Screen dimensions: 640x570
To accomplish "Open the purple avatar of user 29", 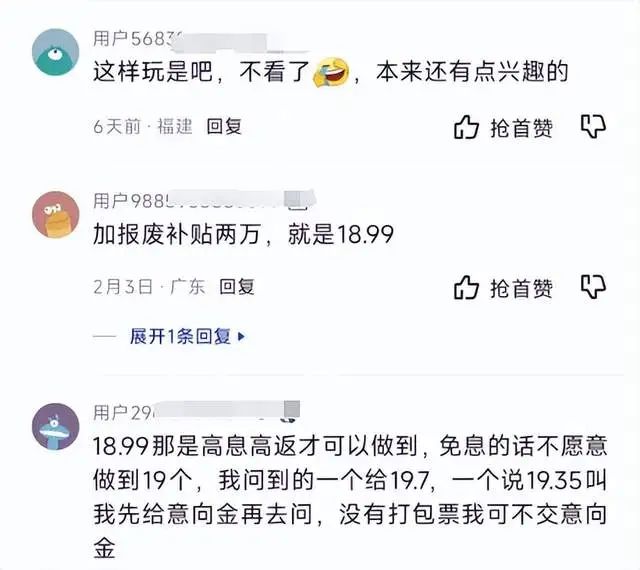I will pyautogui.click(x=56, y=427).
